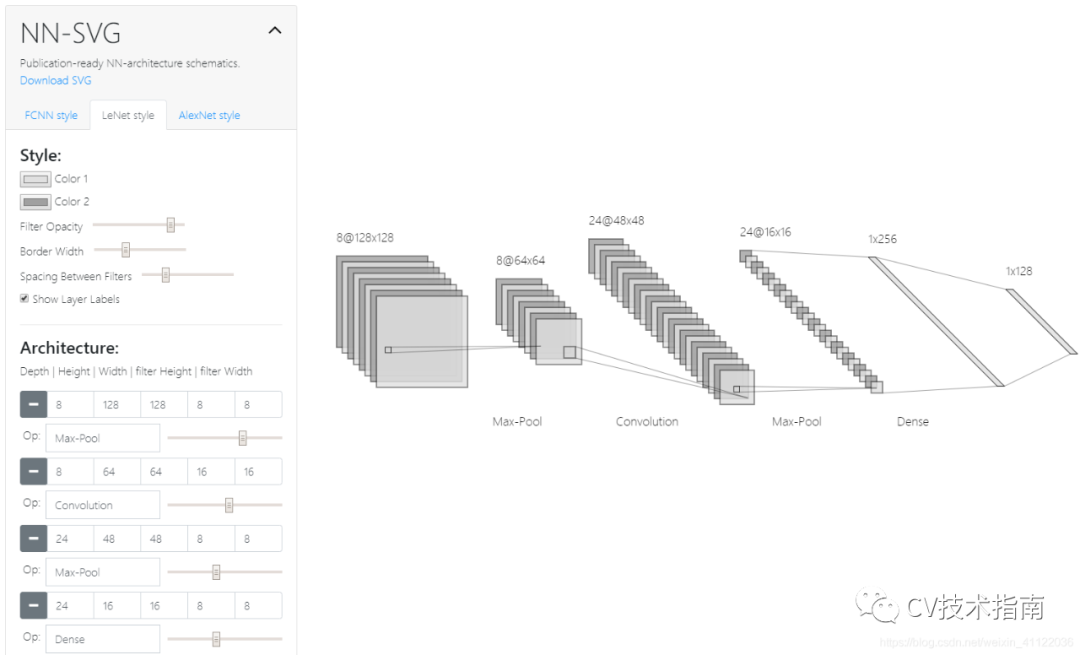Remove the 8x64x64 layer with minus button
Viewport: 1080px width, 655px height.
(x=33, y=471)
